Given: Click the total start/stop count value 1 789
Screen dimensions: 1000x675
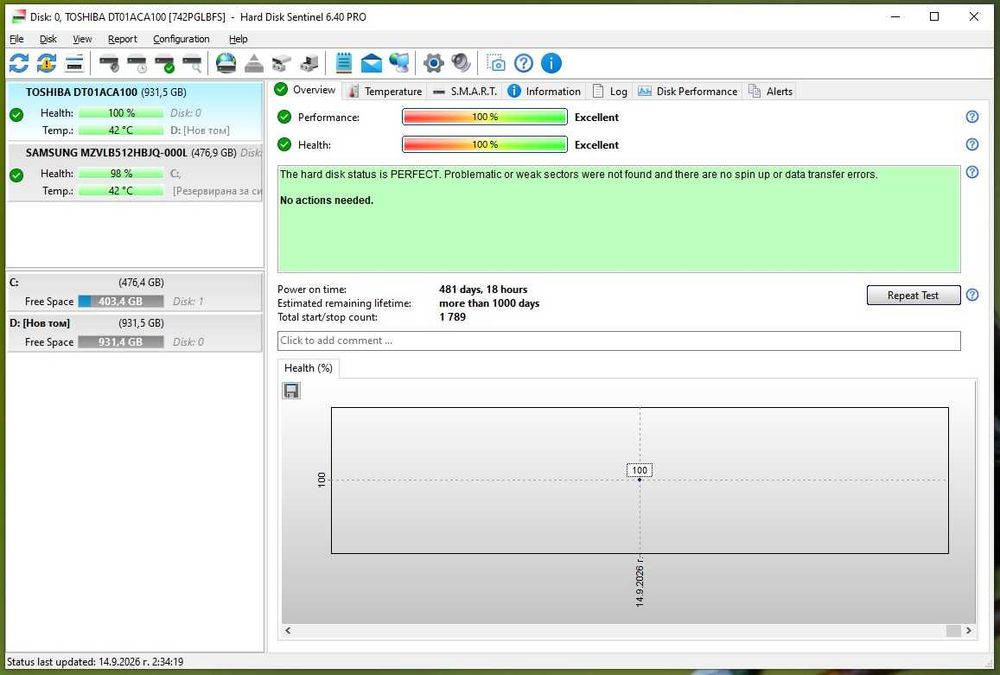Looking at the screenshot, I should 452,317.
